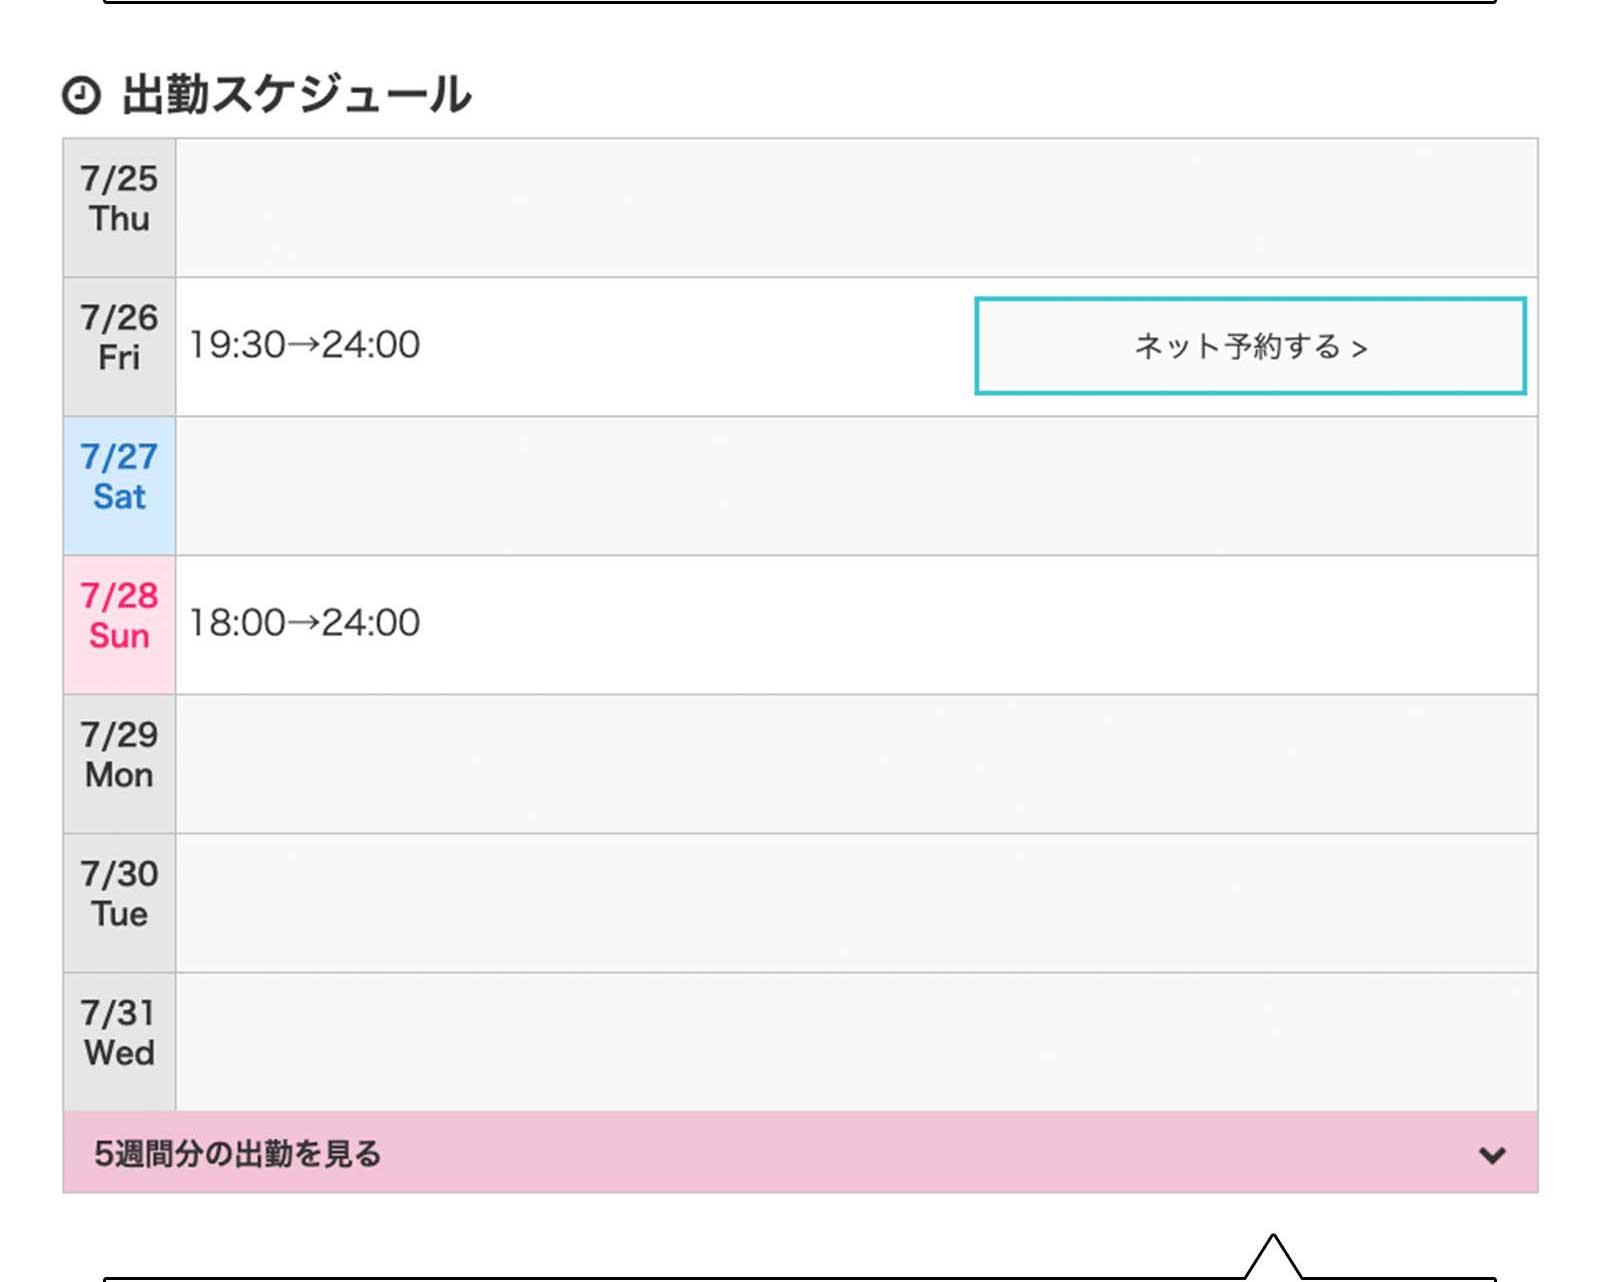Click the empty Tuesday 7/30 schedule row
Screen dimensions: 1600x1282
(x=857, y=903)
